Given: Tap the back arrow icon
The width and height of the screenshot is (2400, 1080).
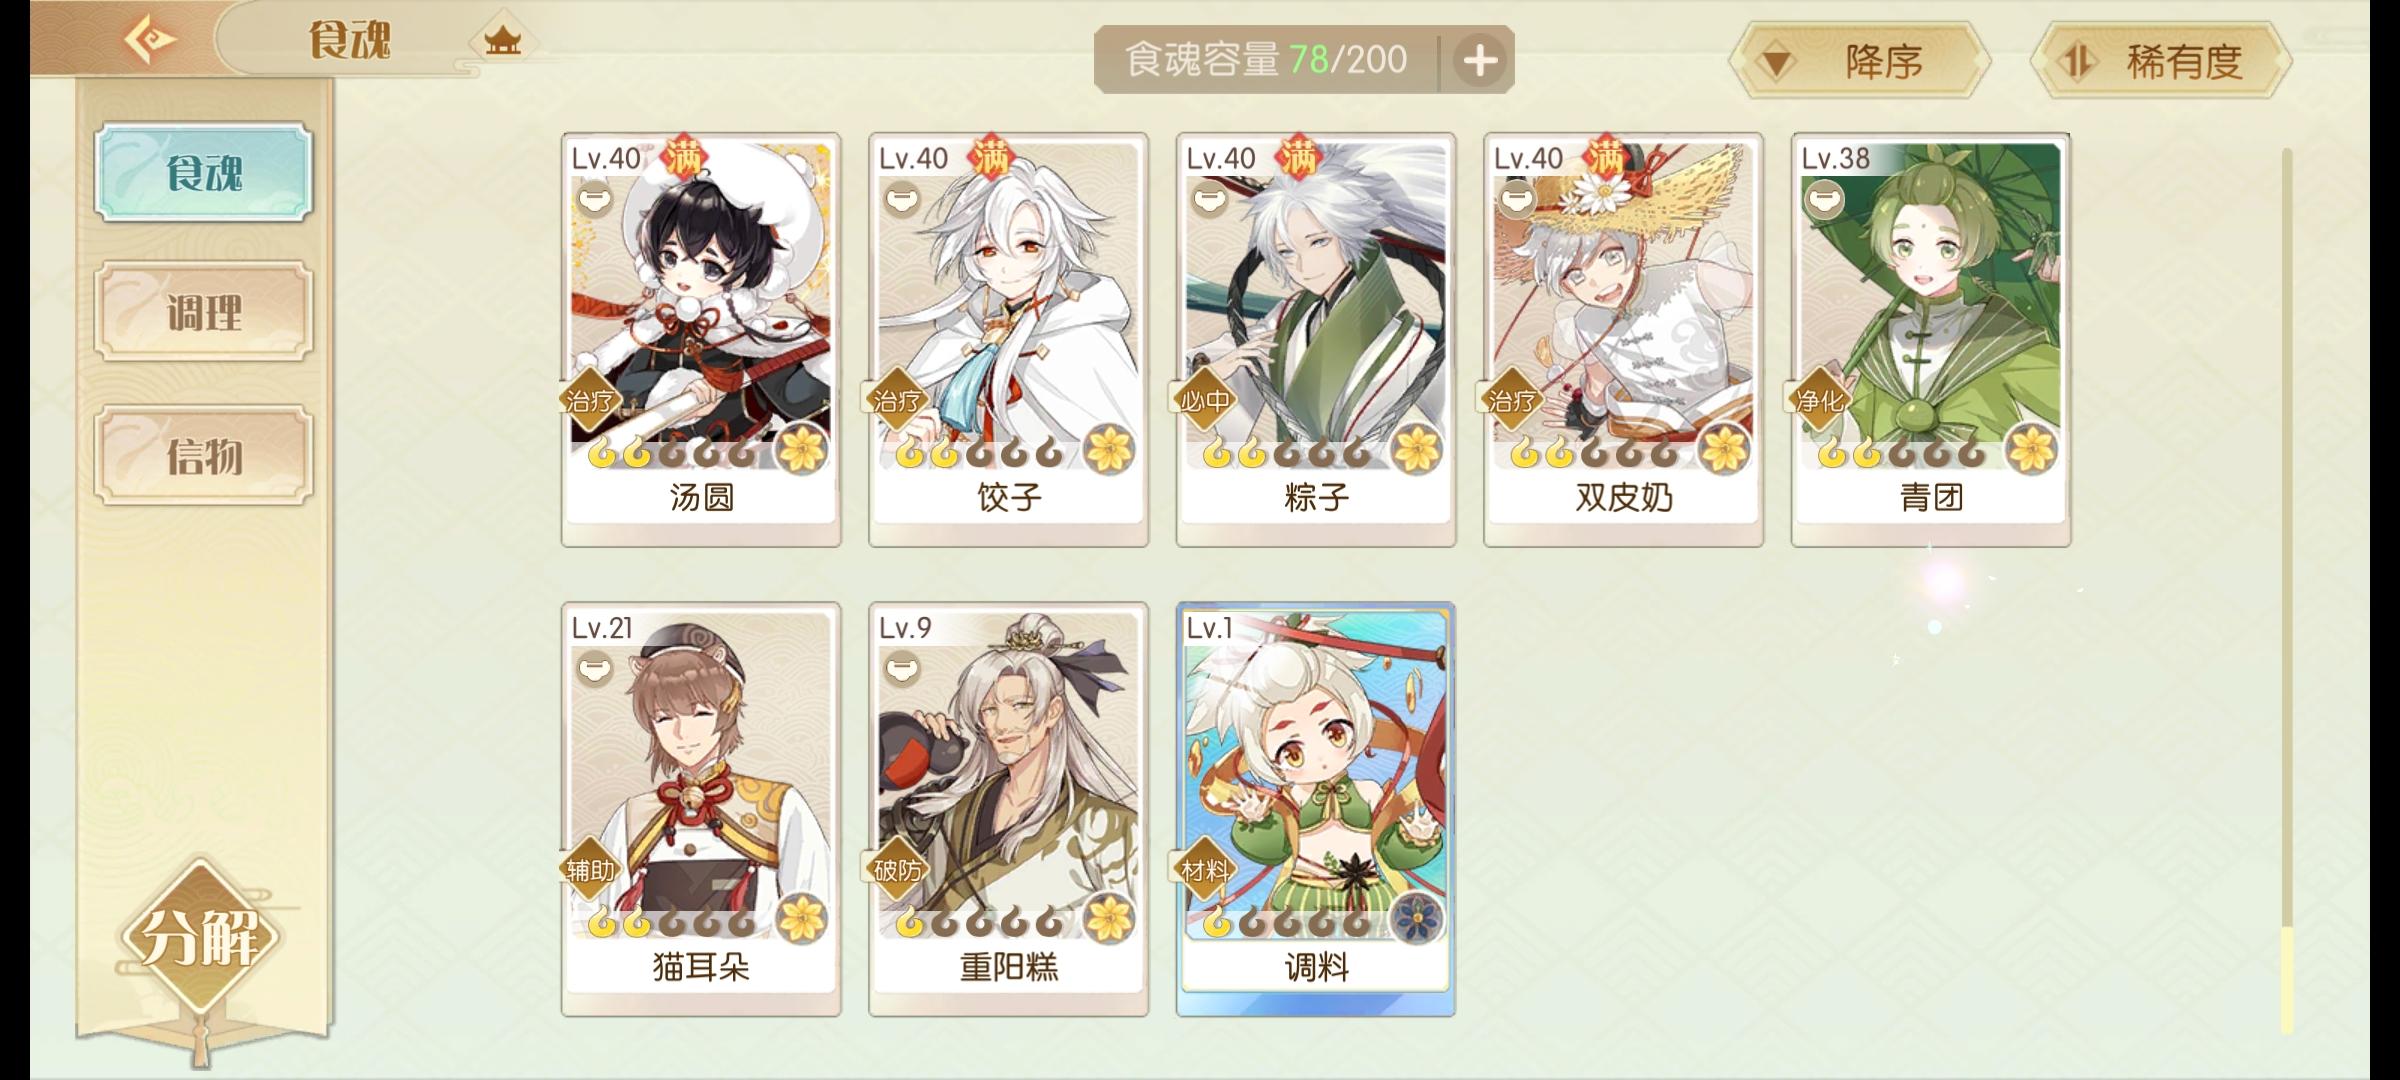Looking at the screenshot, I should point(150,40).
